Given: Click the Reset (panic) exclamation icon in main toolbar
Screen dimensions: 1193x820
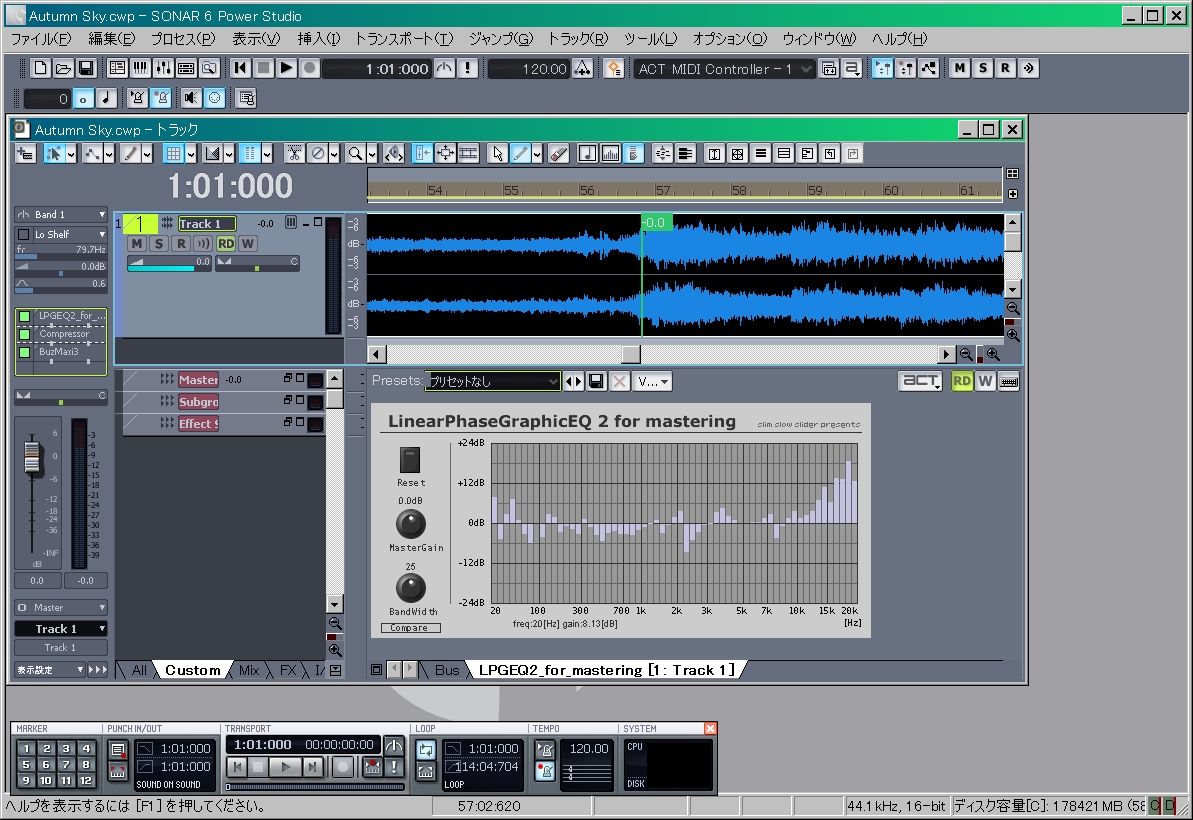Looking at the screenshot, I should pos(467,68).
